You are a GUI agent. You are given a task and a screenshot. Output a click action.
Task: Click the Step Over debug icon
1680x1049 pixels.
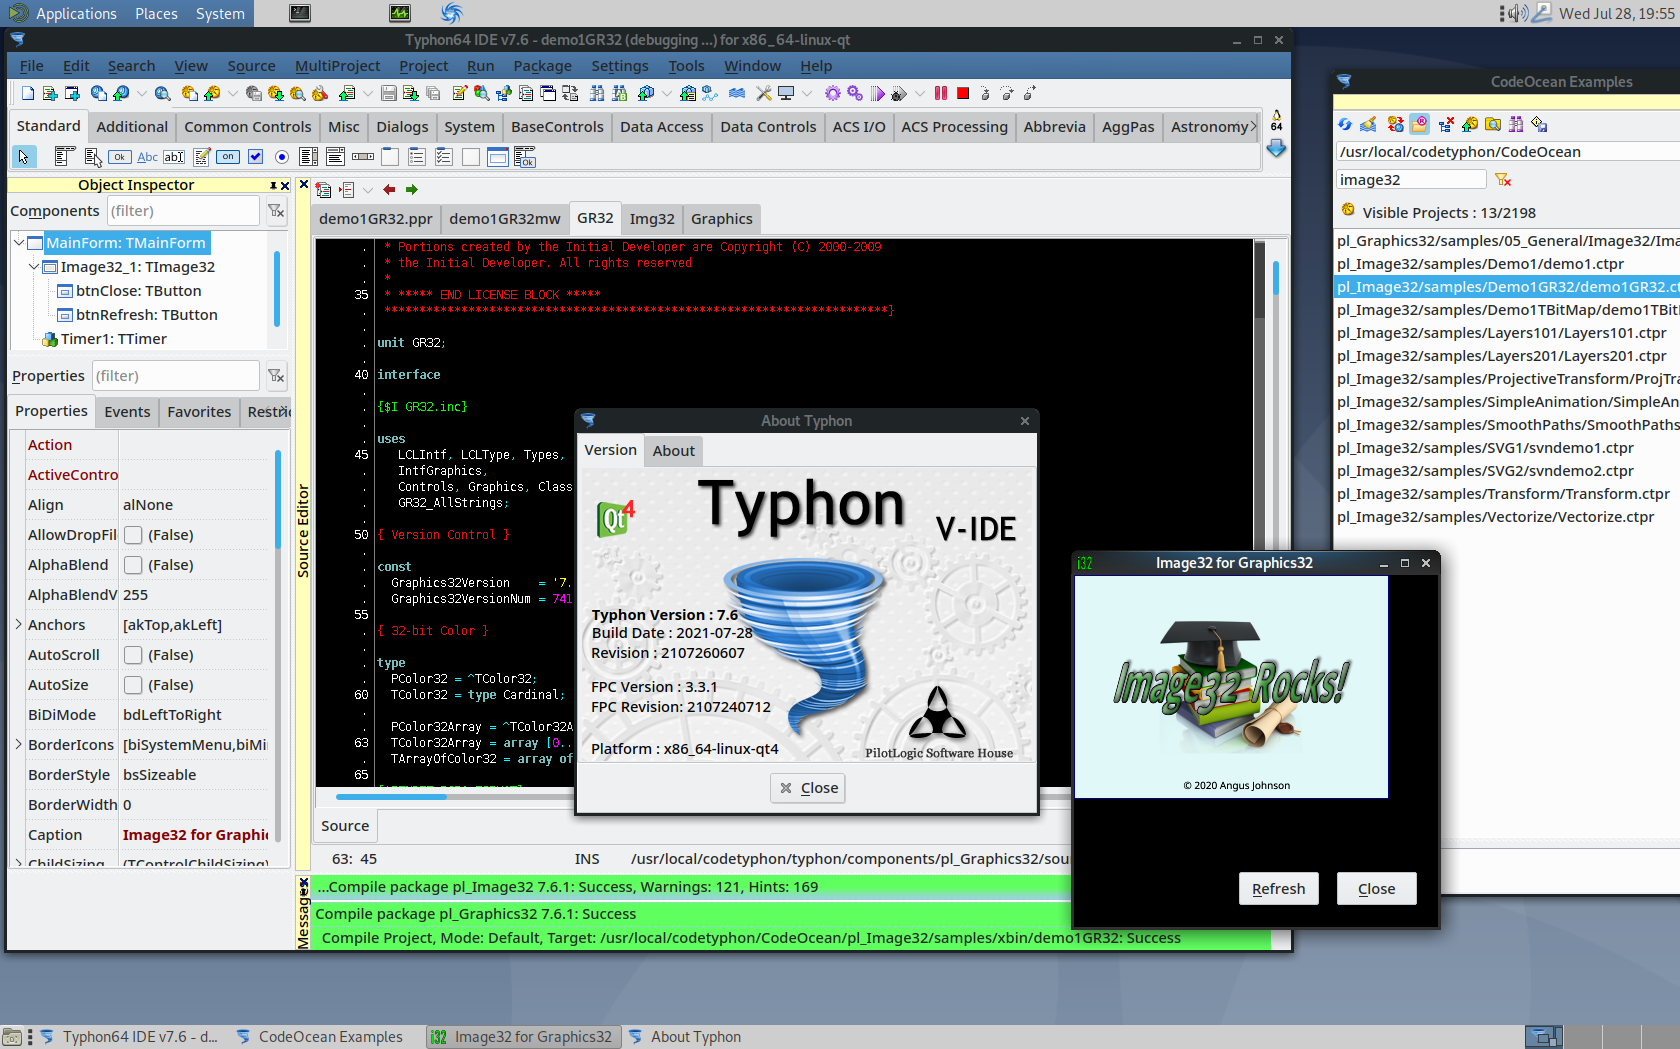click(x=1006, y=93)
